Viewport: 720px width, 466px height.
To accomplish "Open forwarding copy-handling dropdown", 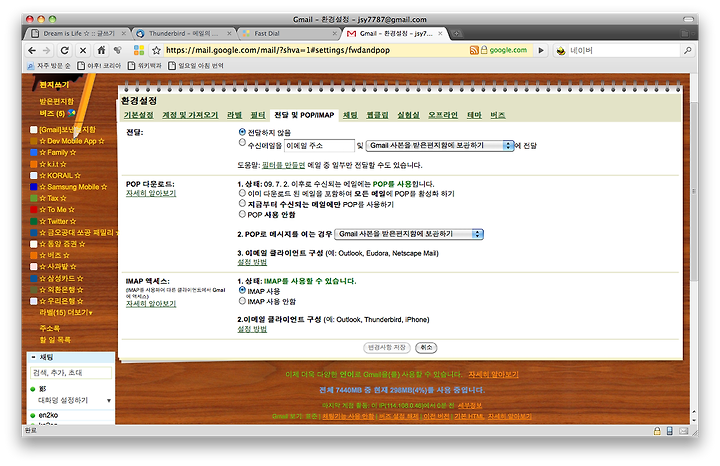I will click(x=439, y=146).
